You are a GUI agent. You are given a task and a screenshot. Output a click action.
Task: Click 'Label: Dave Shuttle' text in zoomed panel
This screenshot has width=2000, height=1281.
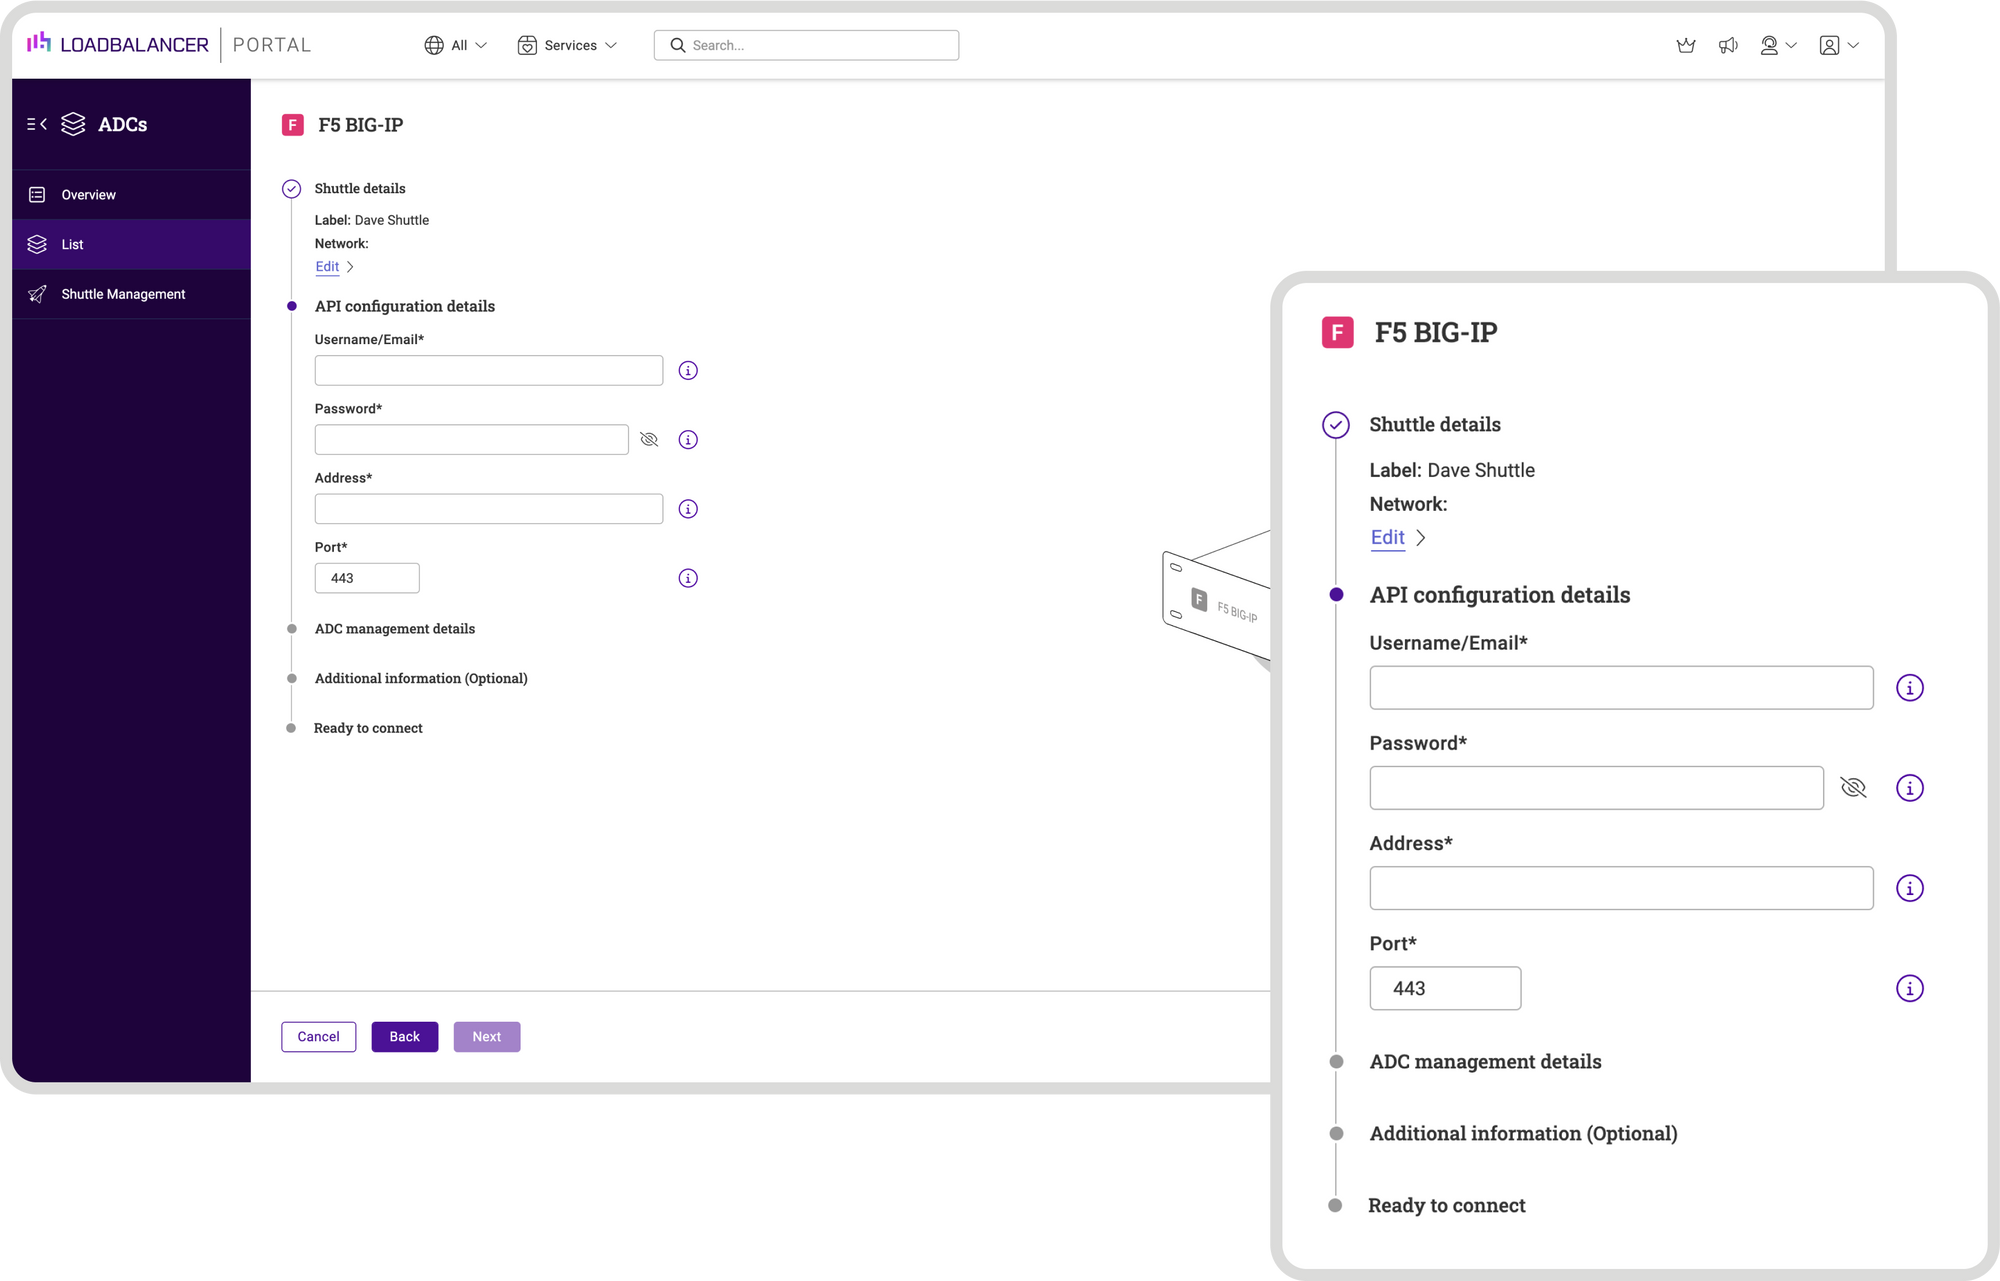pyautogui.click(x=1452, y=470)
